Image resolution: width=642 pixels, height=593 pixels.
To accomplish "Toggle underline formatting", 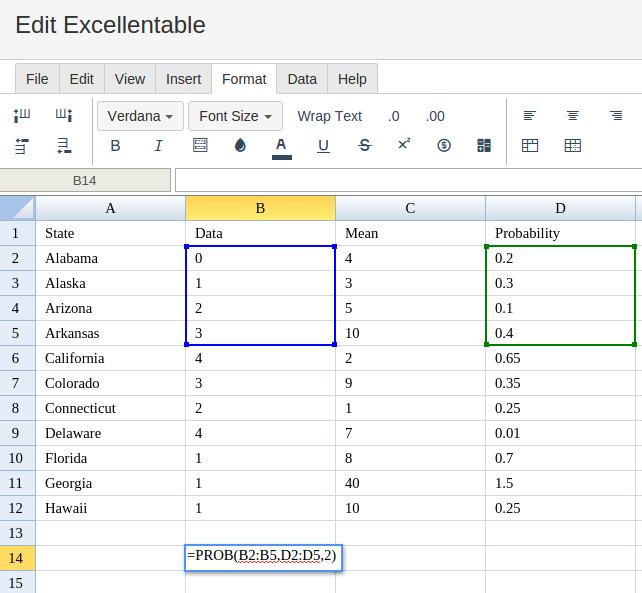I will coord(323,146).
